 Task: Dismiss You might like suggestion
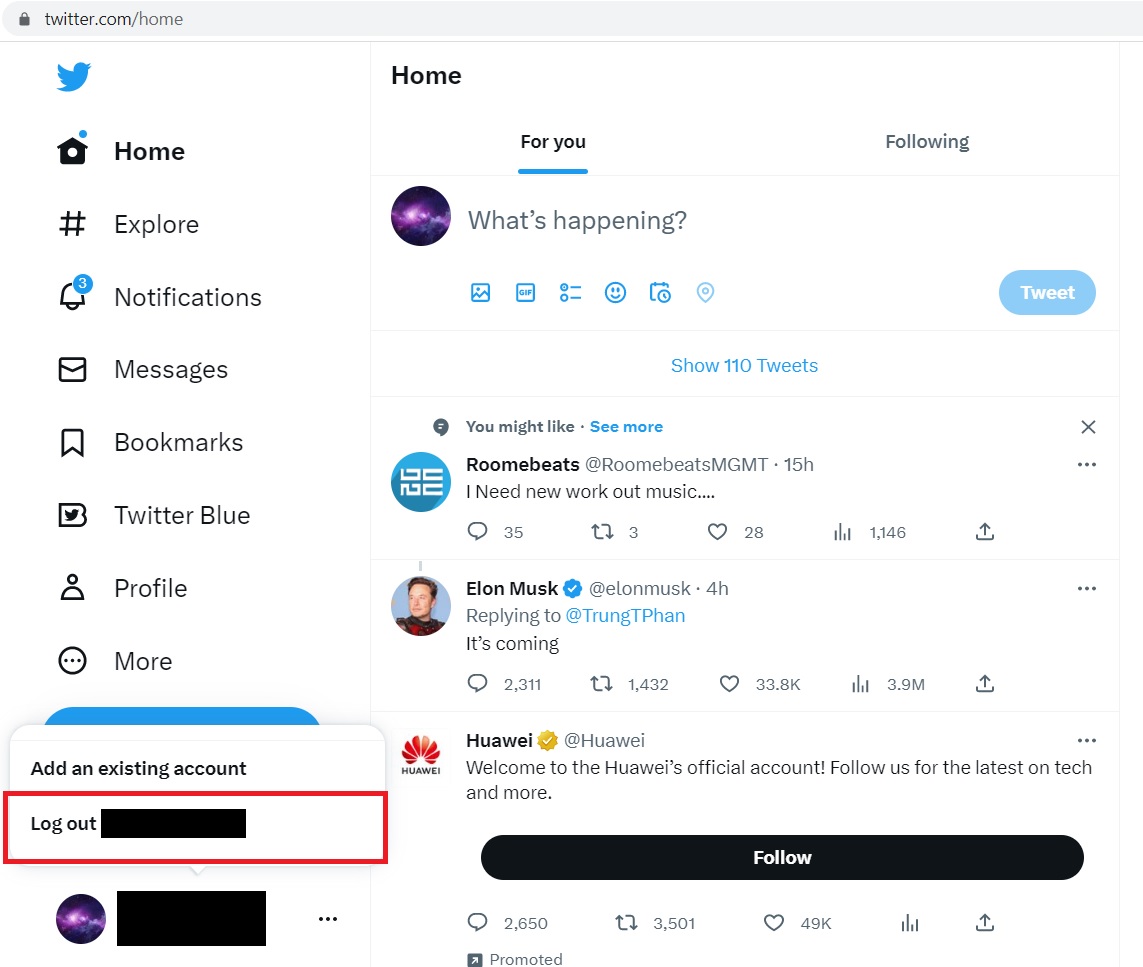[1088, 427]
